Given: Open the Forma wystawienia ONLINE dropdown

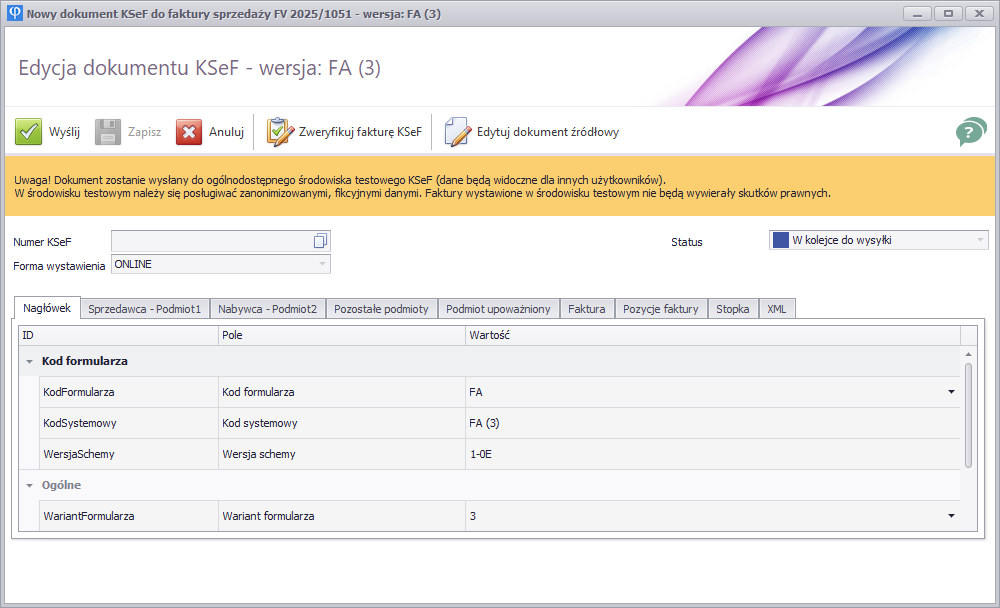Looking at the screenshot, I should point(322,264).
